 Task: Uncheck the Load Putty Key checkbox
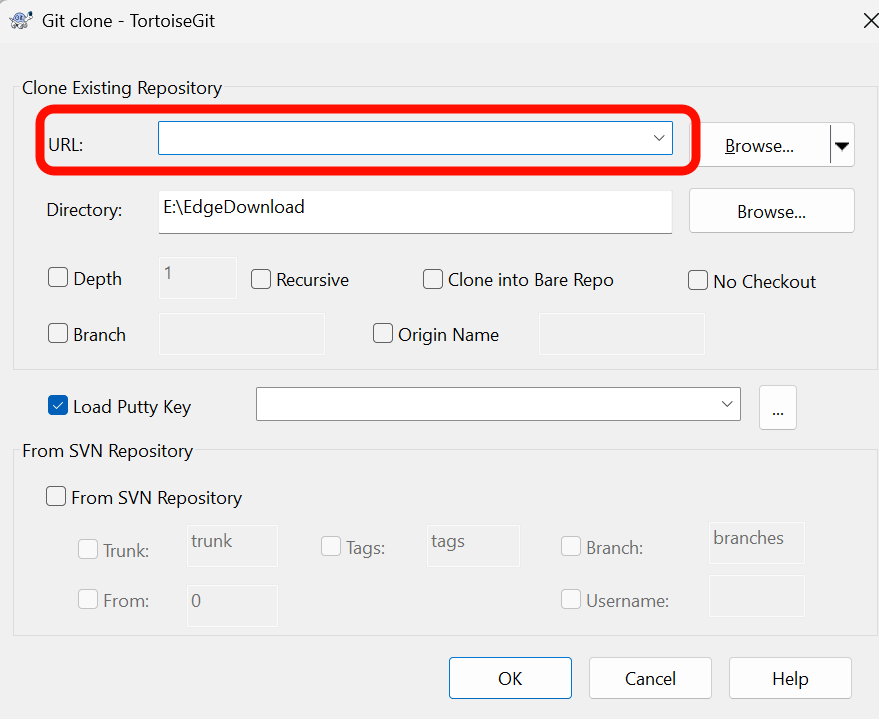[58, 405]
